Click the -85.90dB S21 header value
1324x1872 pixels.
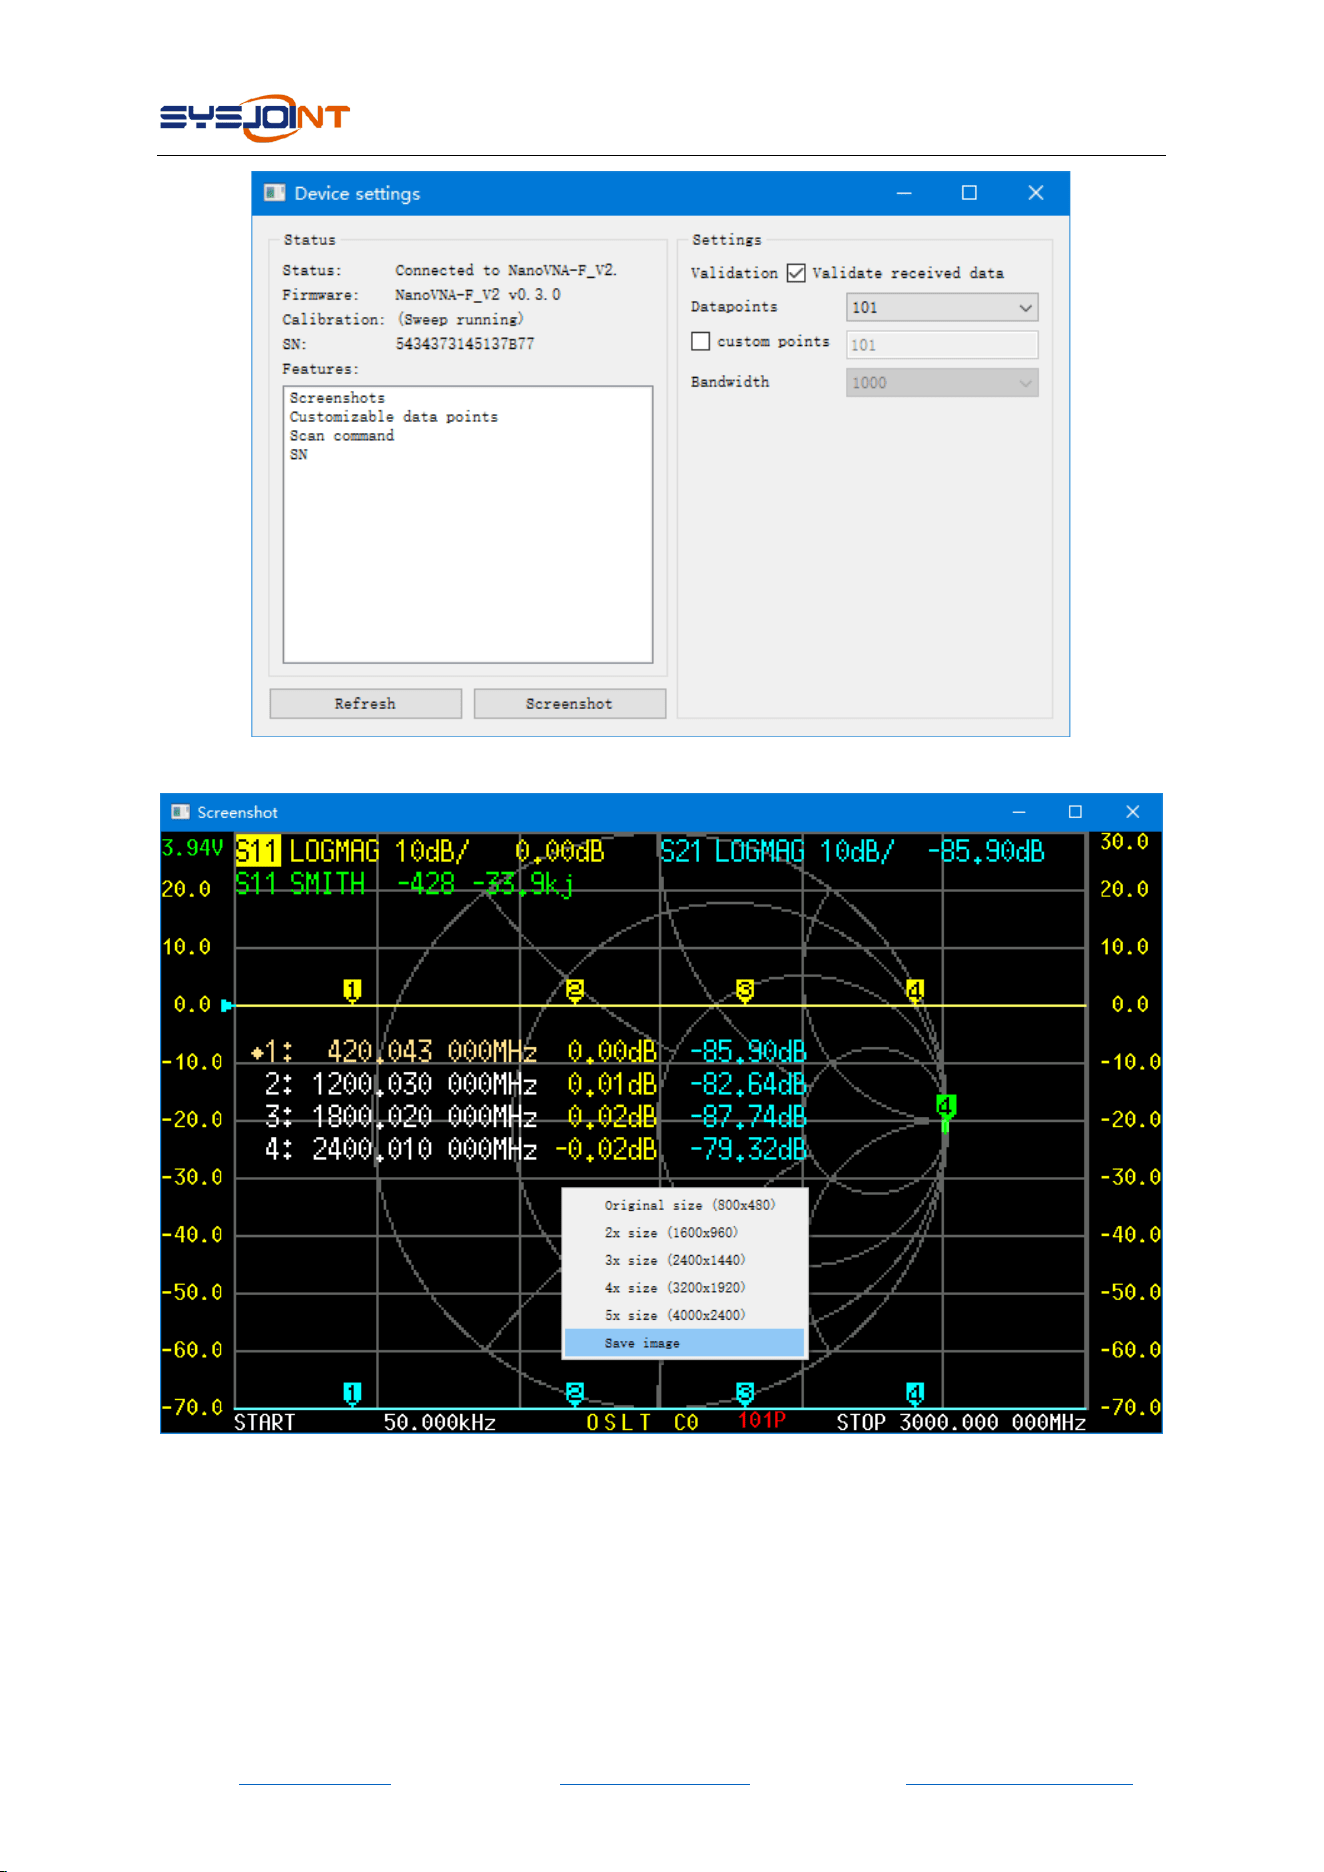(986, 851)
